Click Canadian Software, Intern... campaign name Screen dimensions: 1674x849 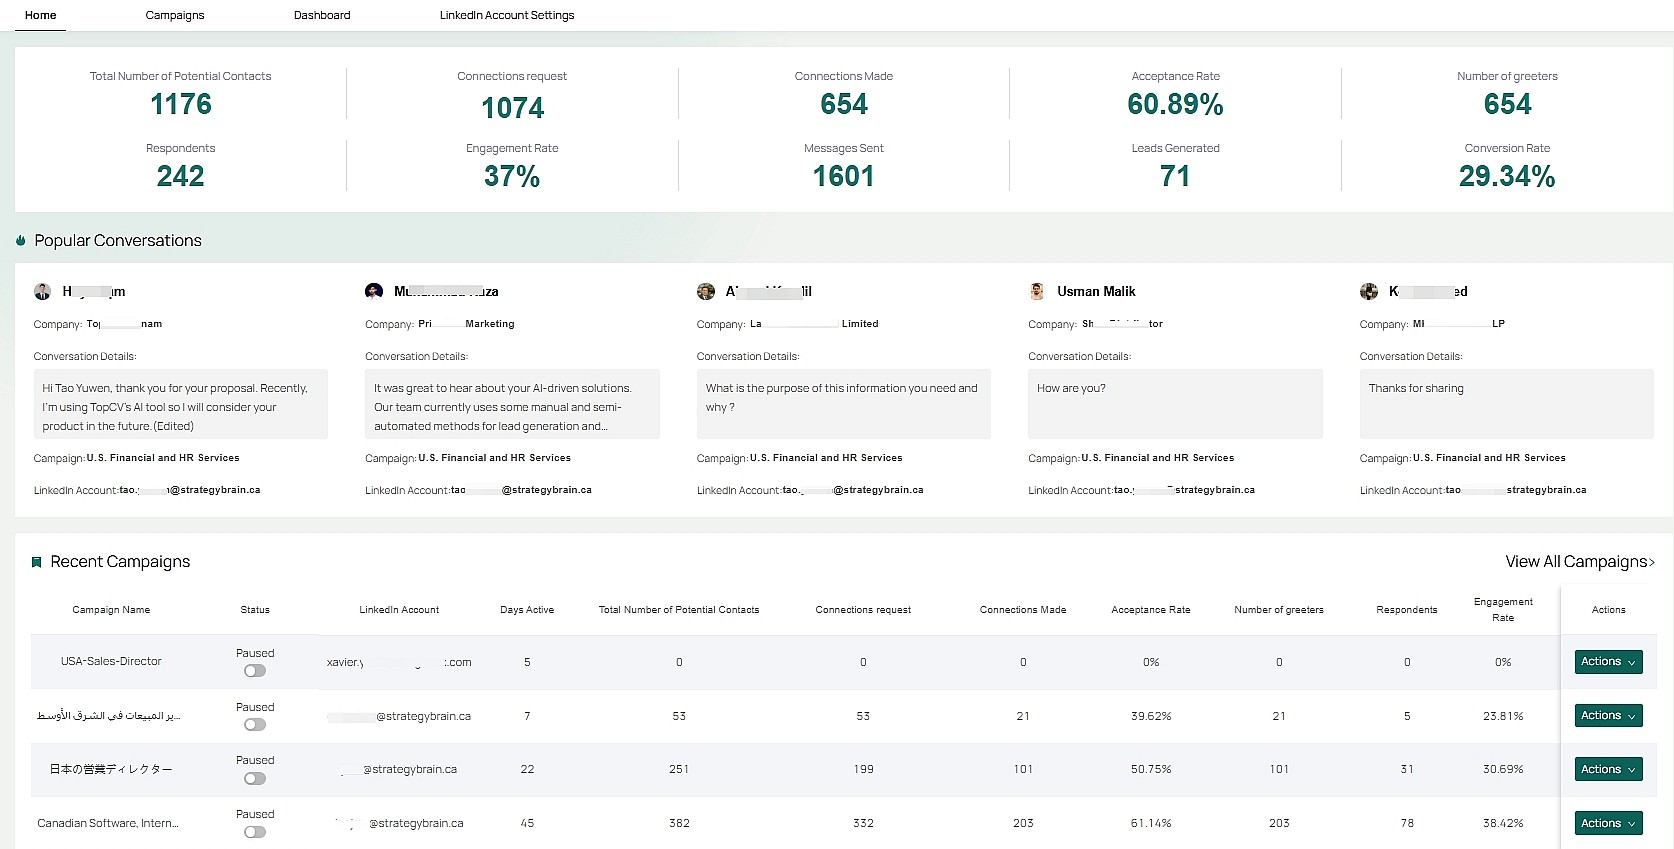108,823
